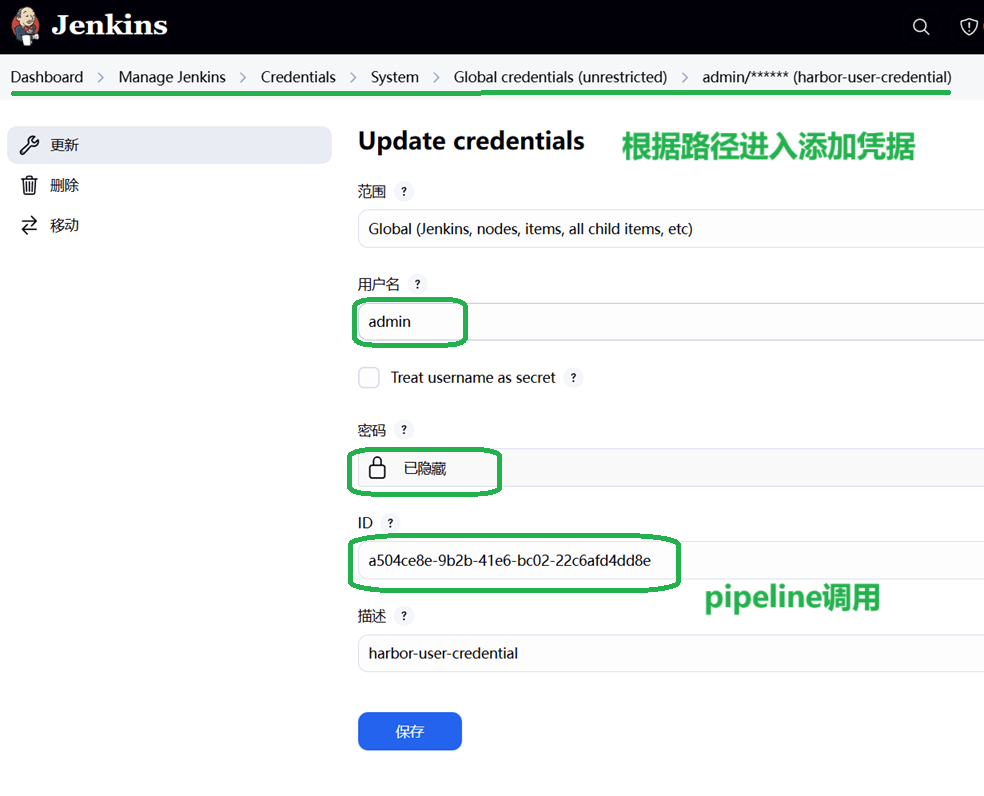This screenshot has width=984, height=796.
Task: Click the 已隐藏 password field
Action: pyautogui.click(x=671, y=468)
